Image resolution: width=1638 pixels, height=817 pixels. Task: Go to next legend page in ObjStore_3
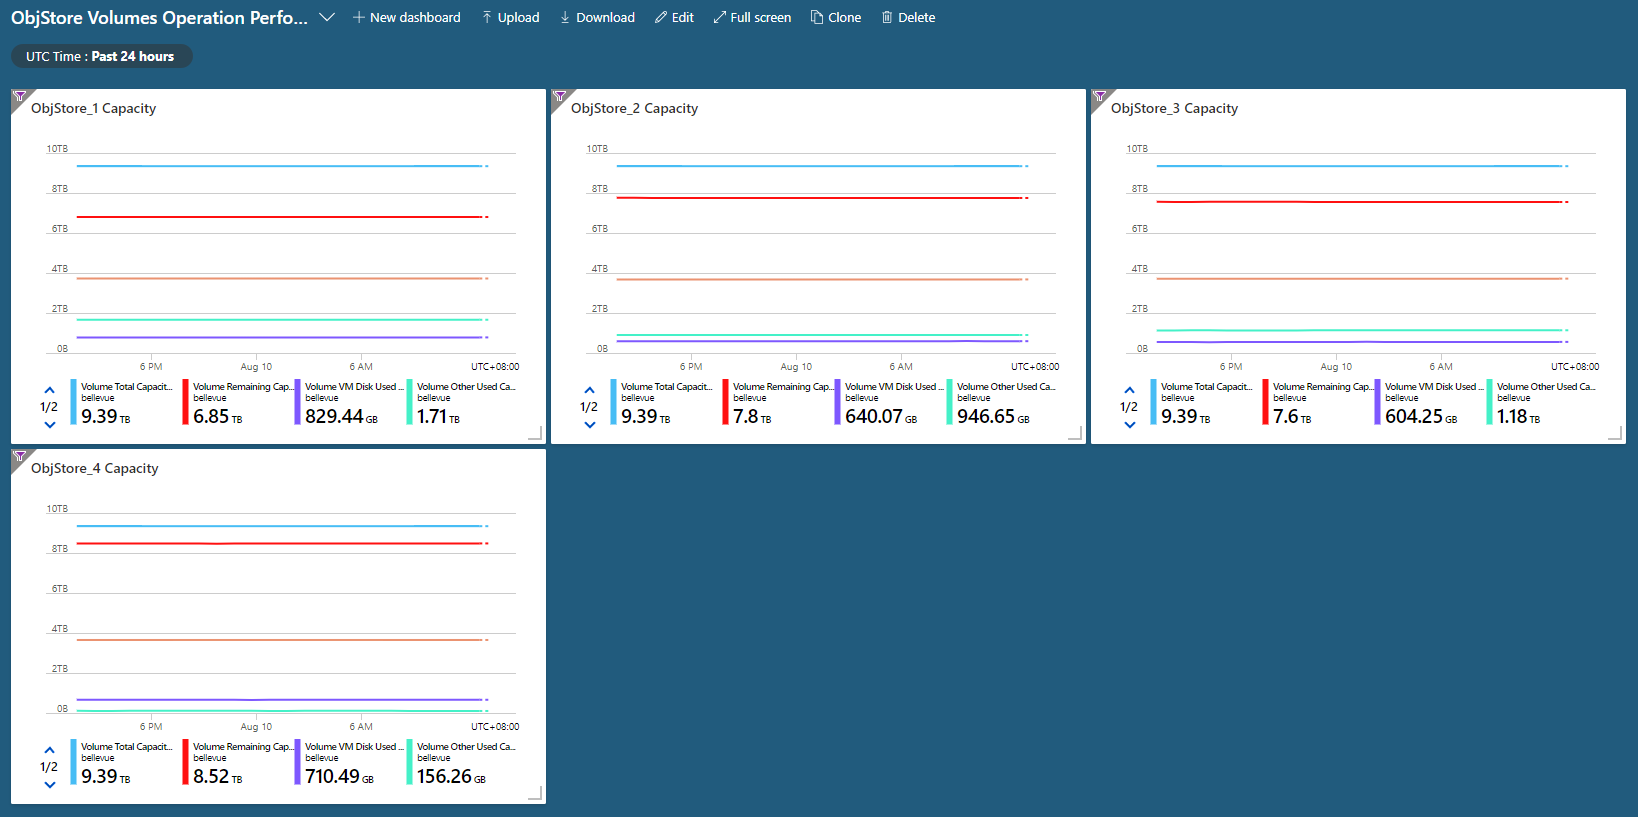pos(1129,425)
